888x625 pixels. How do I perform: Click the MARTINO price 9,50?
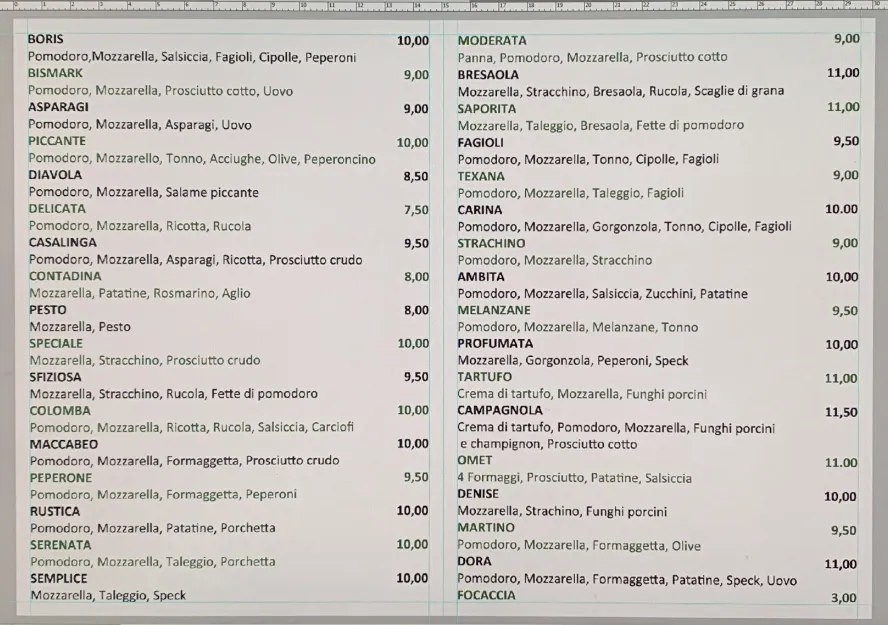point(843,528)
